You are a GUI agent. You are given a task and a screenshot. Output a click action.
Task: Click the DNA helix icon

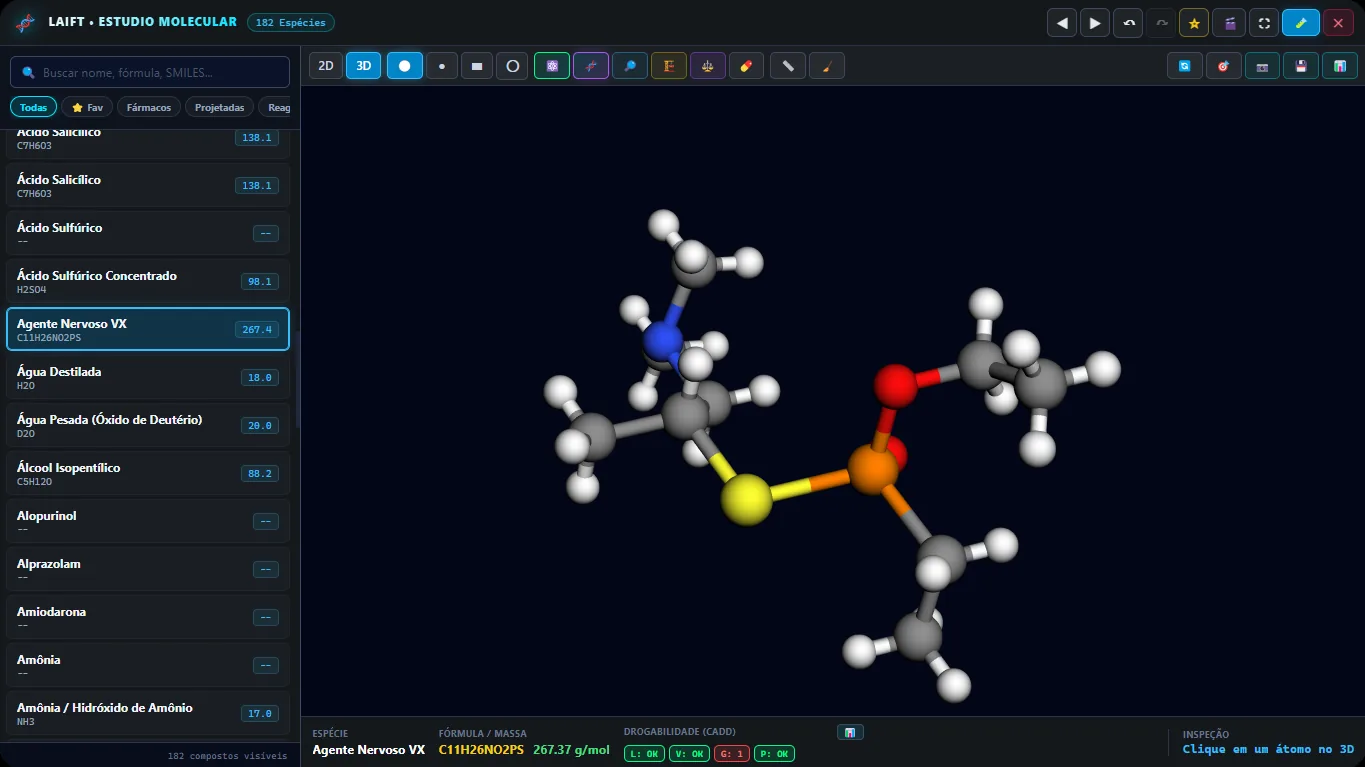(x=590, y=66)
